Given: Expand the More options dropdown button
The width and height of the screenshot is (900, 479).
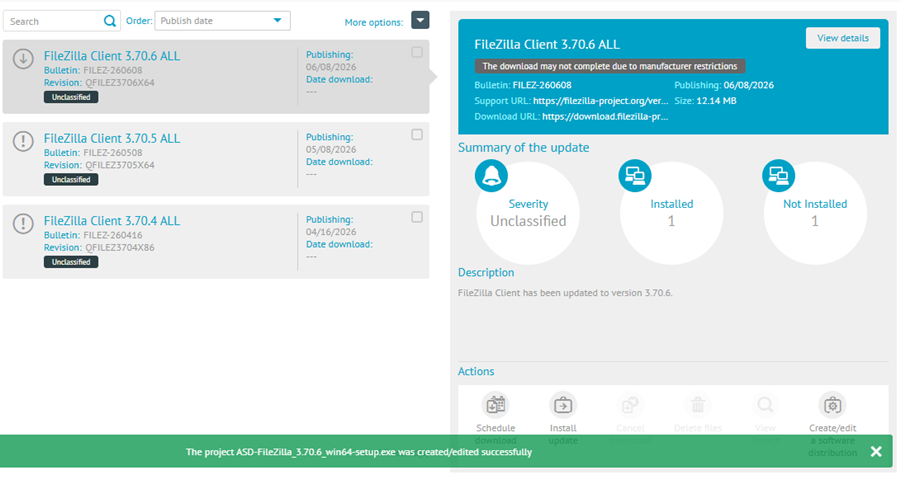Looking at the screenshot, I should point(420,21).
